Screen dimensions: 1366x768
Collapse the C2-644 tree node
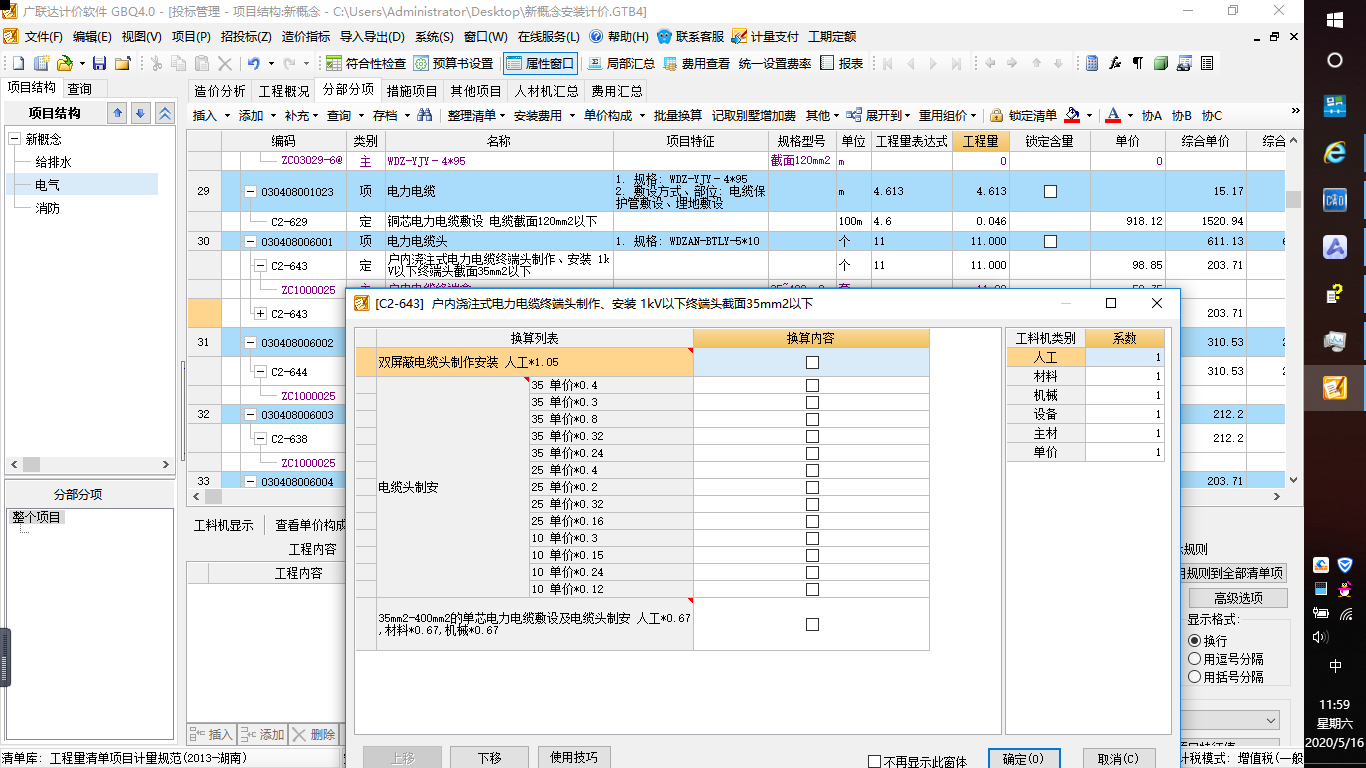point(260,372)
